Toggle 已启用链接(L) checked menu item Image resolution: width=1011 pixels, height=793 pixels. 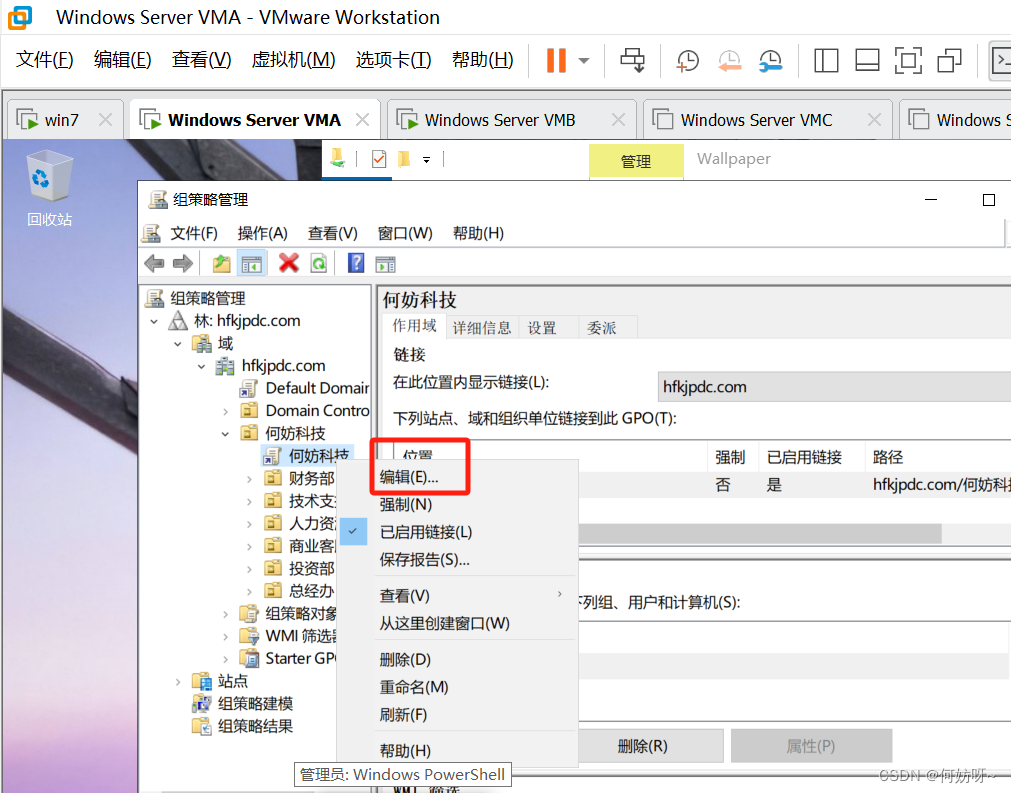pyautogui.click(x=426, y=532)
